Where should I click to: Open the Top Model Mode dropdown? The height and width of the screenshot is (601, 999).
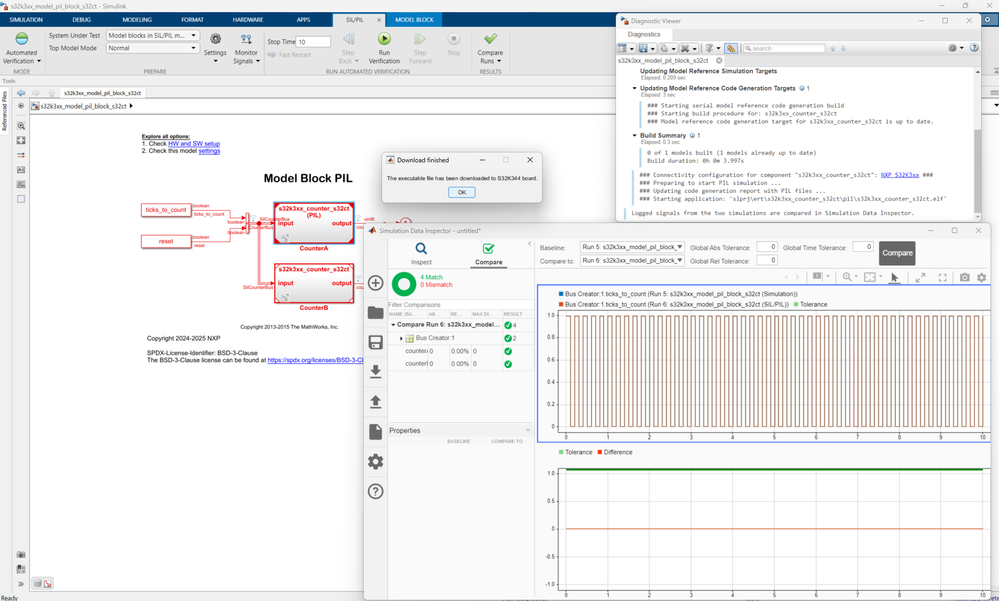point(152,48)
